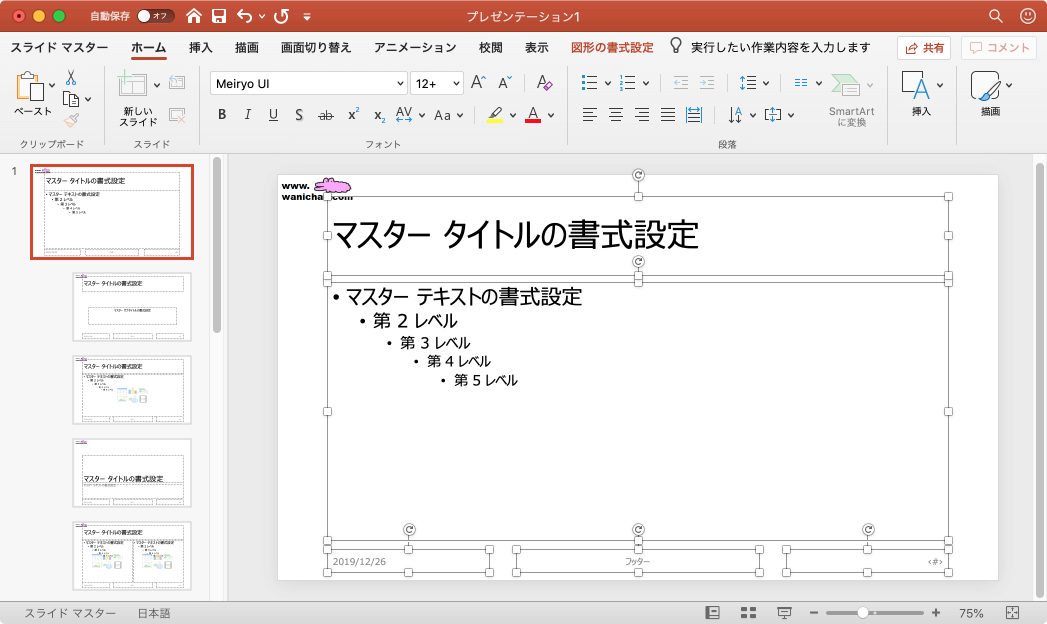
Task: Open the Meiryo UI font name dropdown
Action: (400, 84)
